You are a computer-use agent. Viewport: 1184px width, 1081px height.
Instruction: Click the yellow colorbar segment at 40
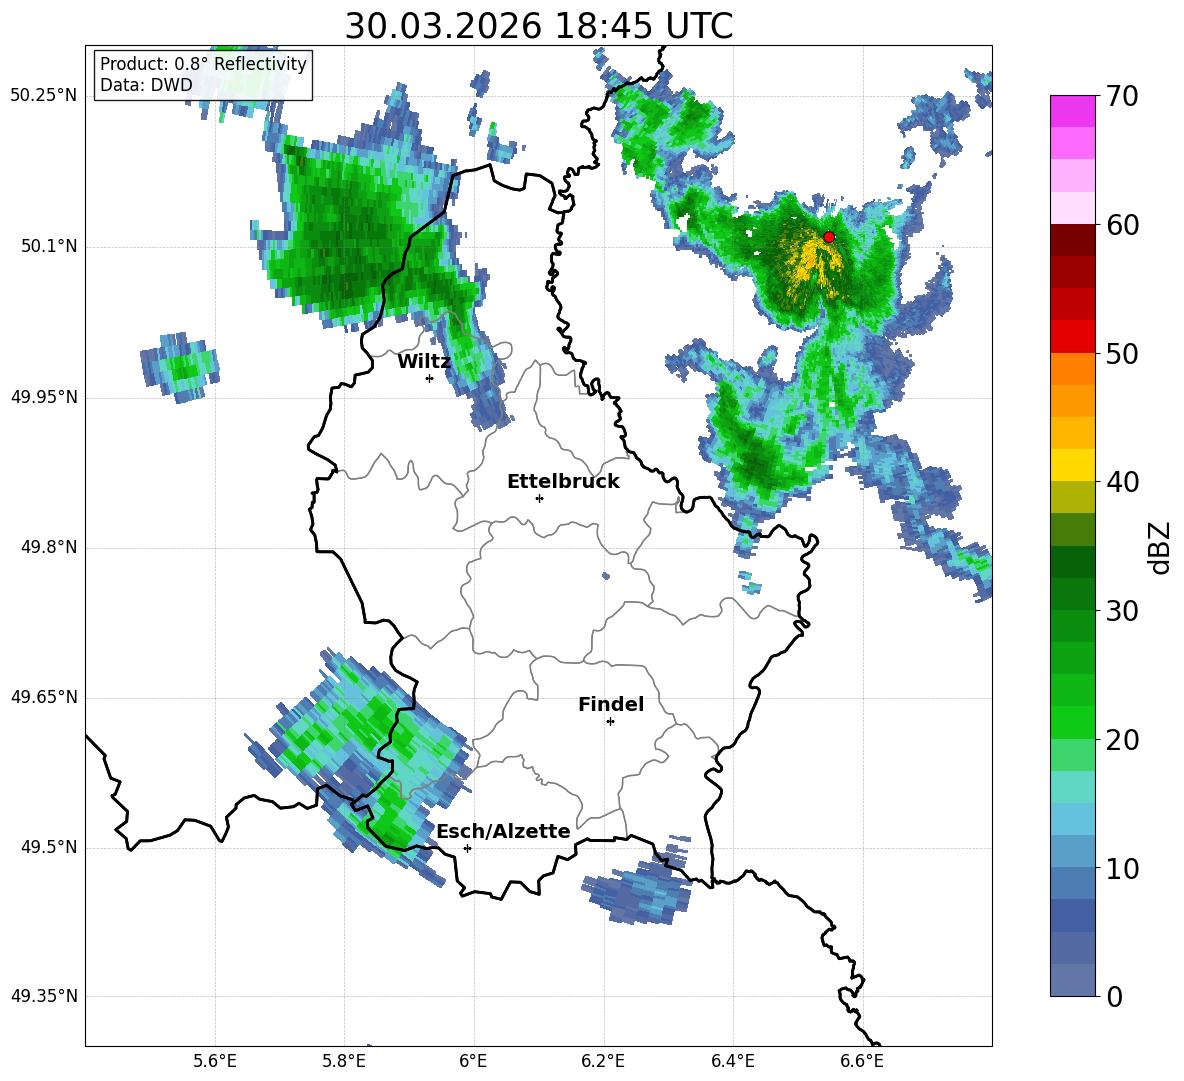[1072, 465]
